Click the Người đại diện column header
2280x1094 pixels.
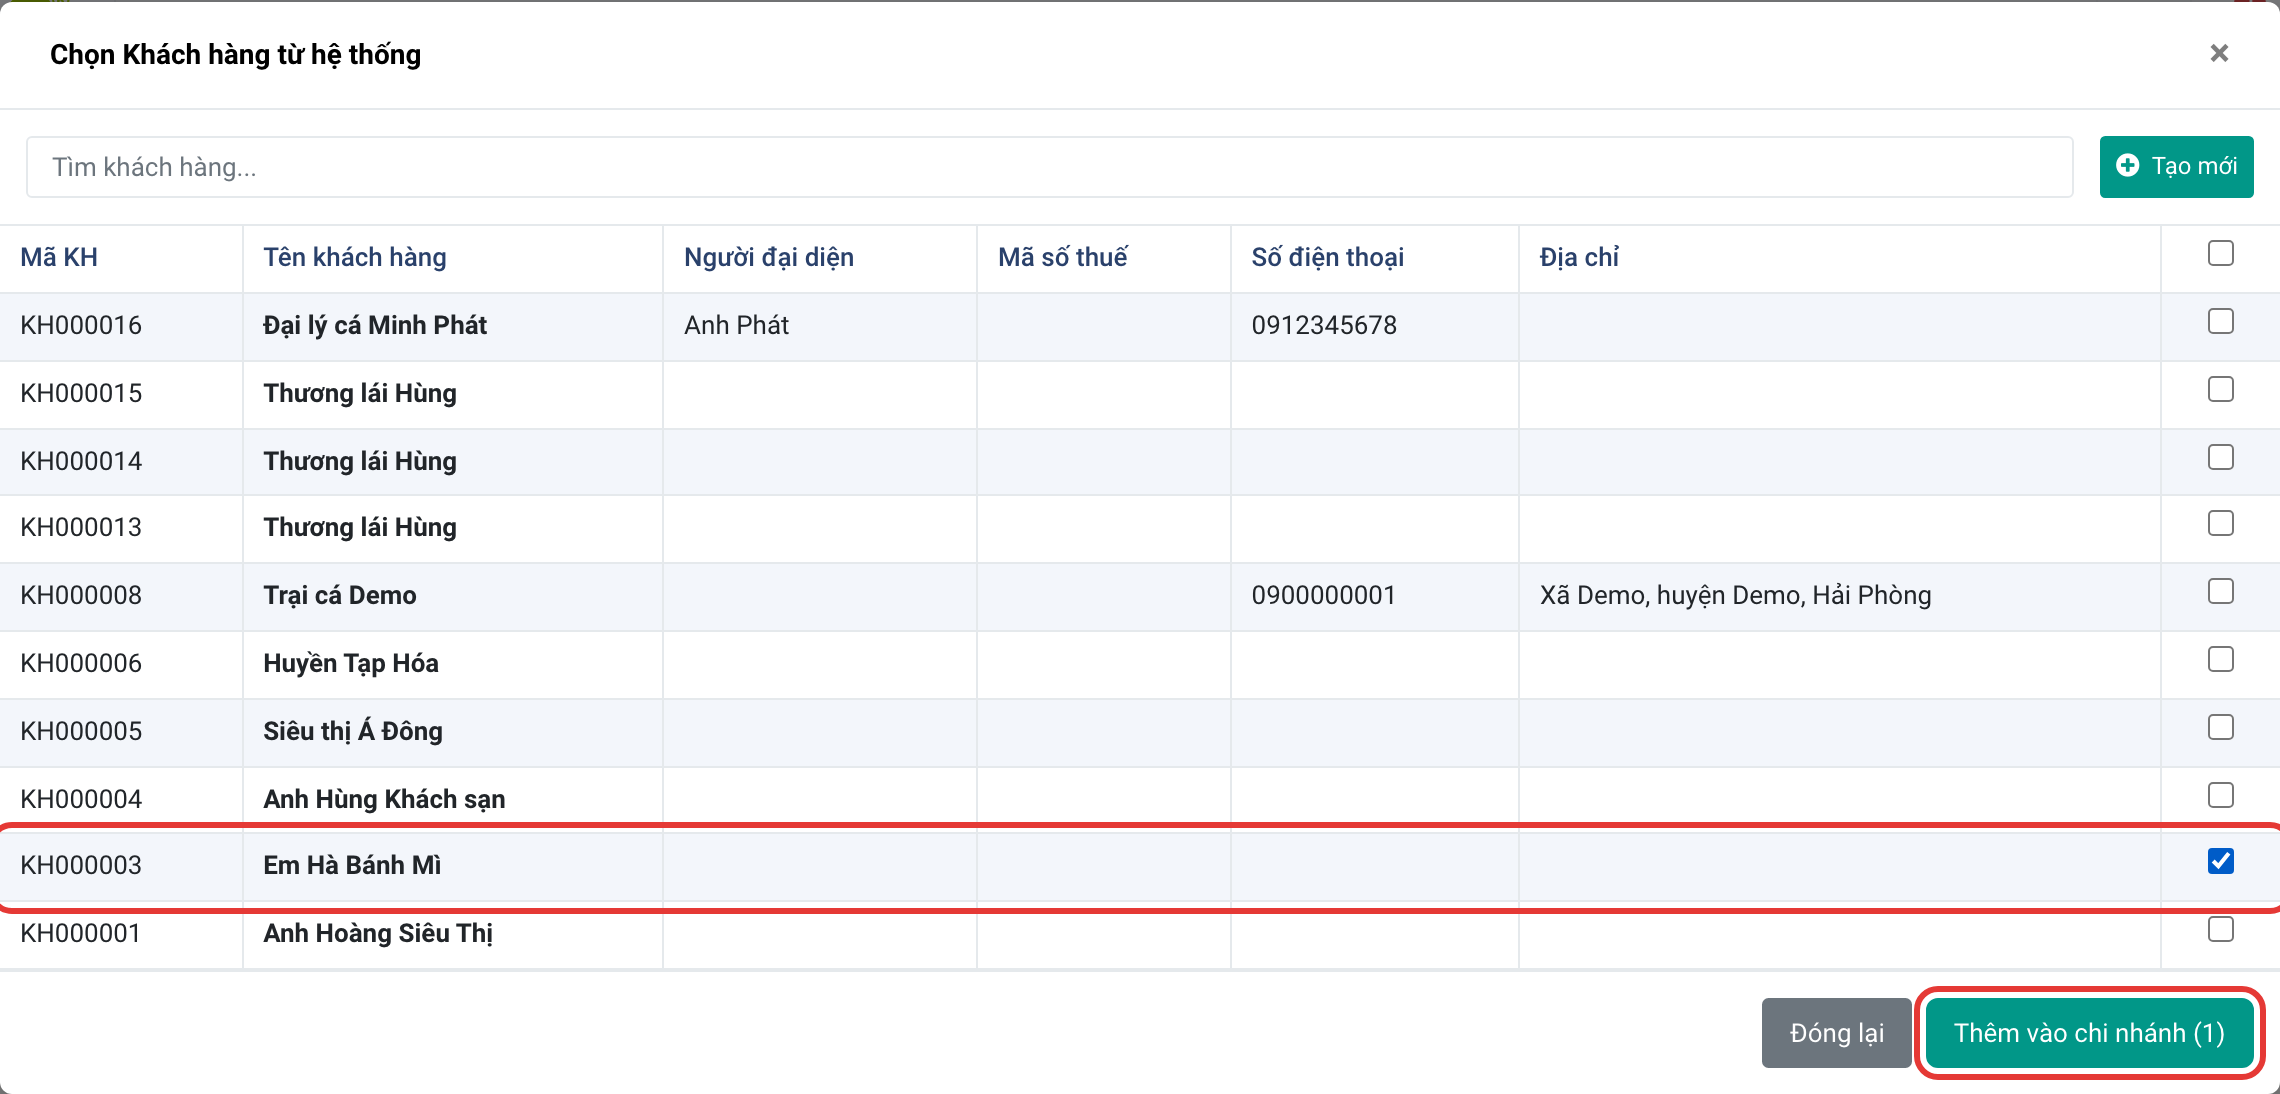coord(769,257)
